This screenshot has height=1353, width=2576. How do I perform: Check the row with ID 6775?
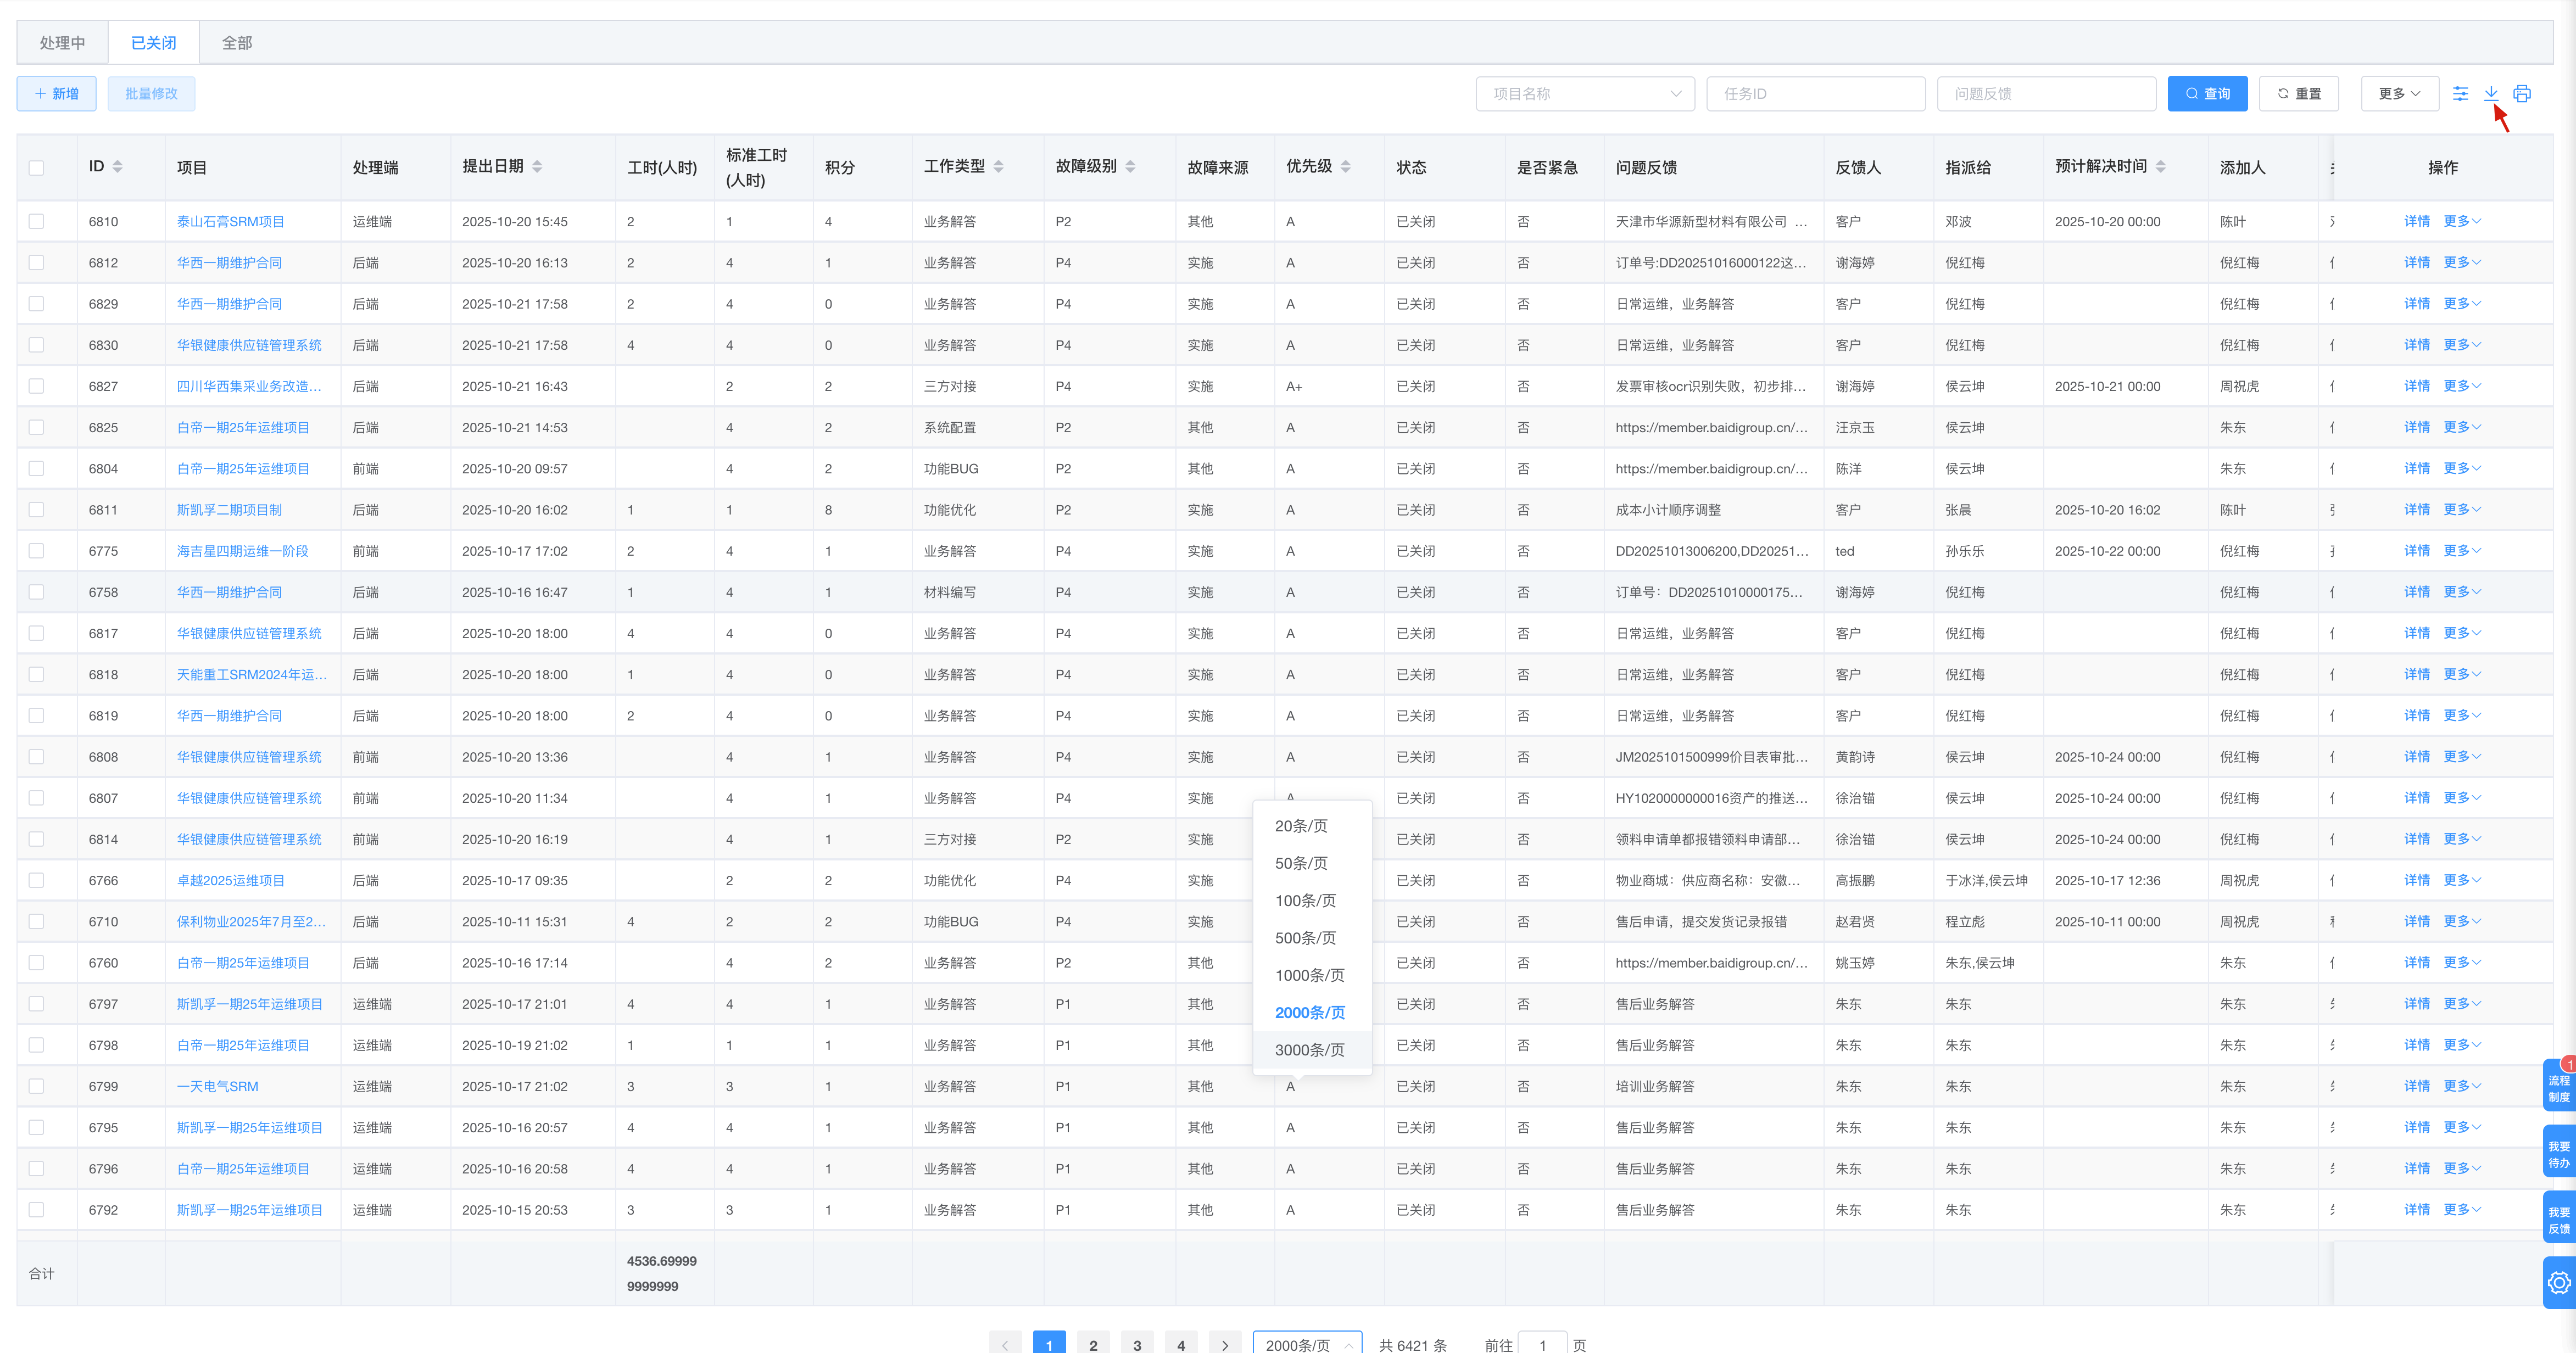pyautogui.click(x=36, y=551)
